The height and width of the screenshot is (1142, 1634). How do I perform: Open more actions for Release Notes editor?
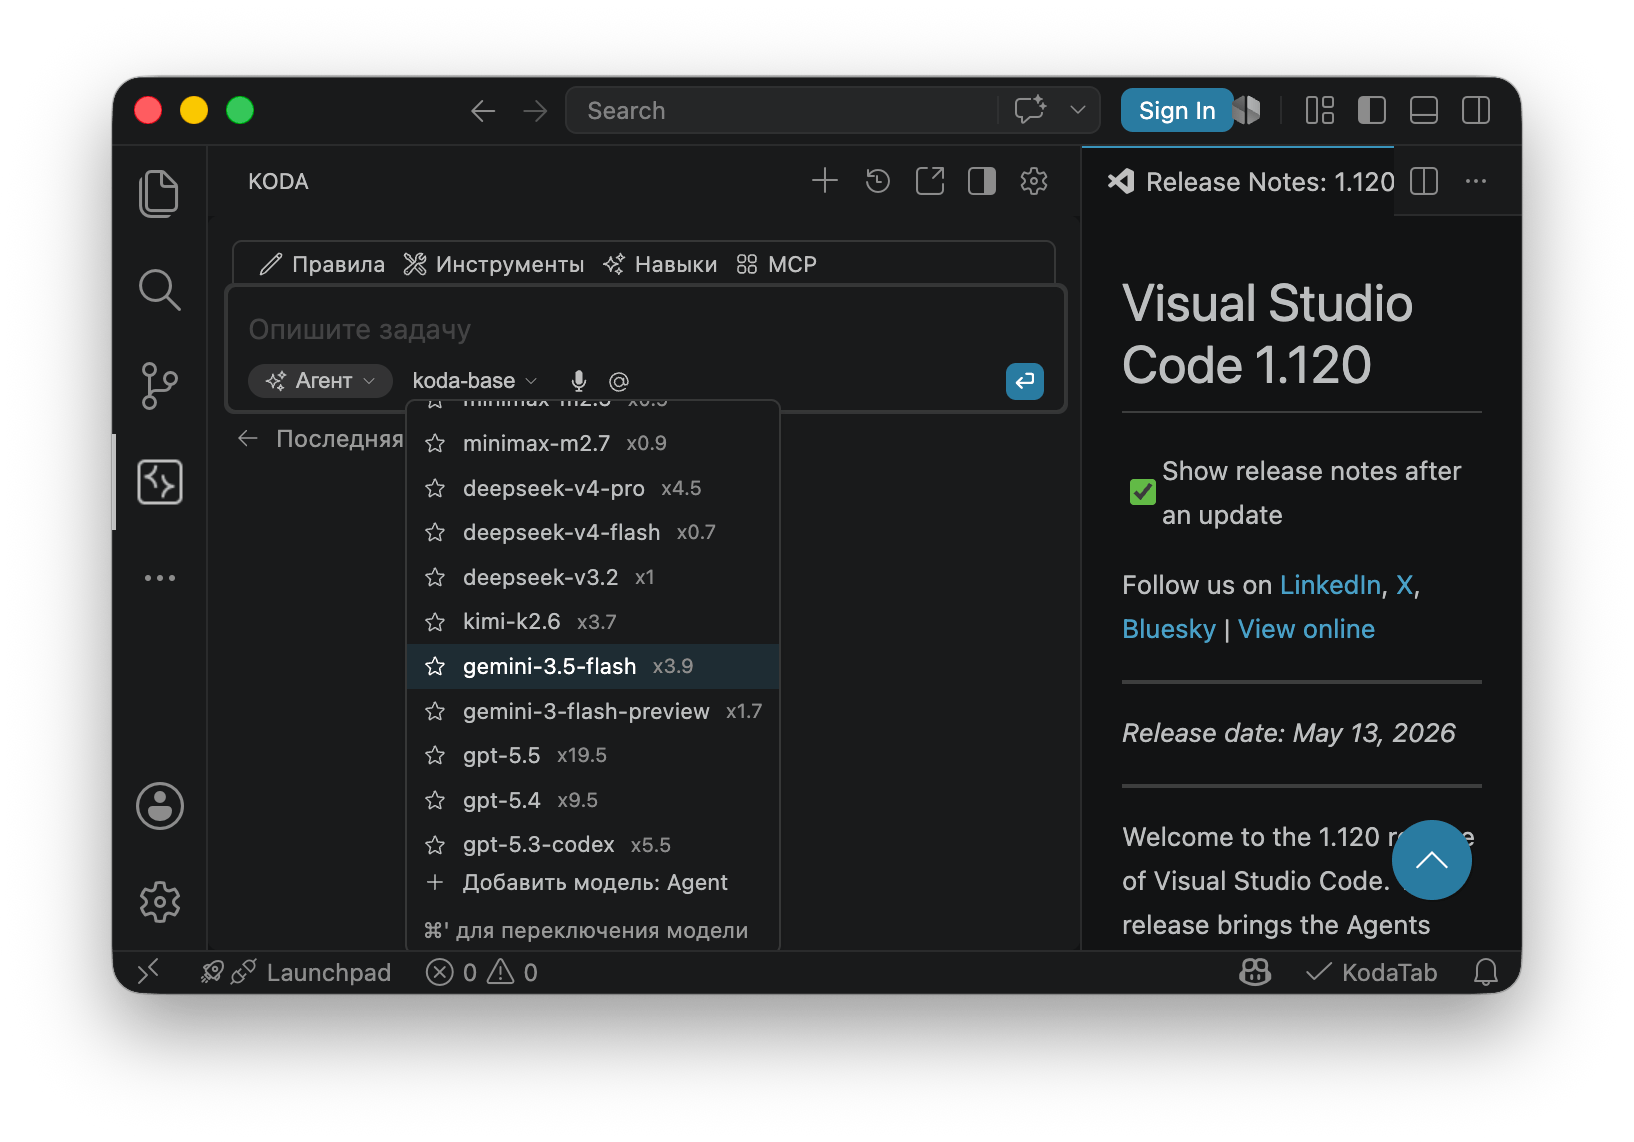coord(1476,181)
